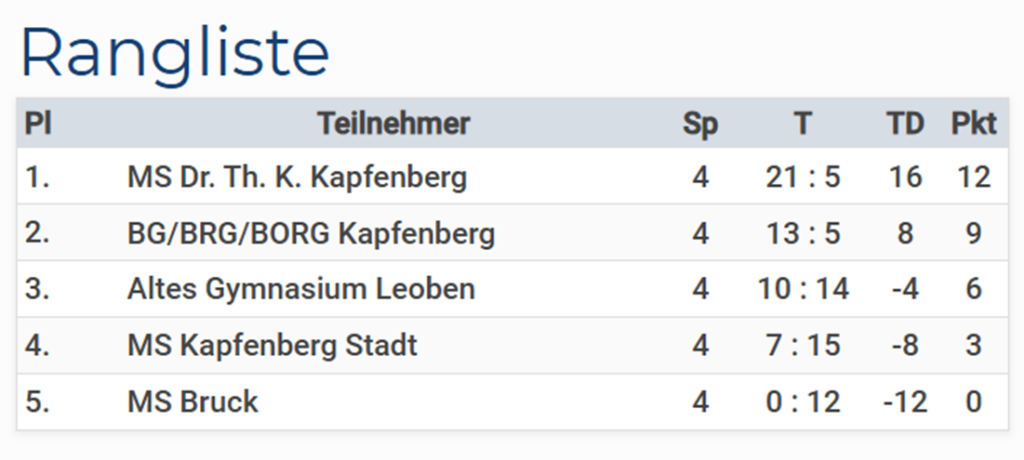Select the 7 : 15 goals cell

803,346
